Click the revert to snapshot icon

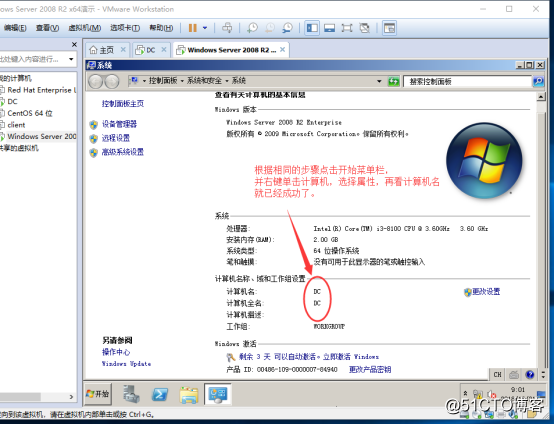[270, 28]
